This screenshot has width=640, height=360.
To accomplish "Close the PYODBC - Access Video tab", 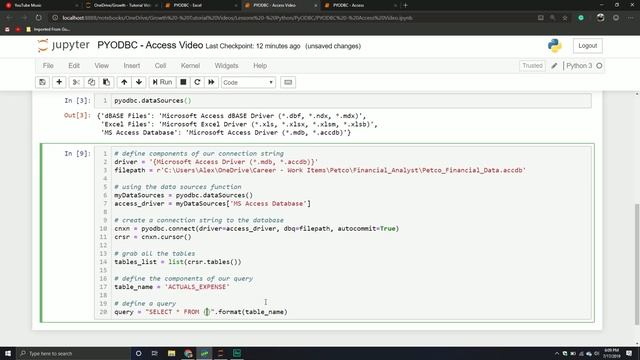I will [x=316, y=5].
